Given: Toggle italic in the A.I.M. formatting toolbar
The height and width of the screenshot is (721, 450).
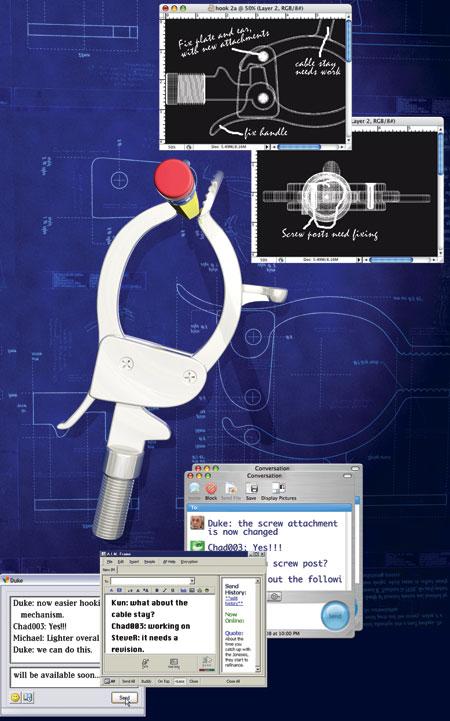Looking at the screenshot, I should (164, 590).
